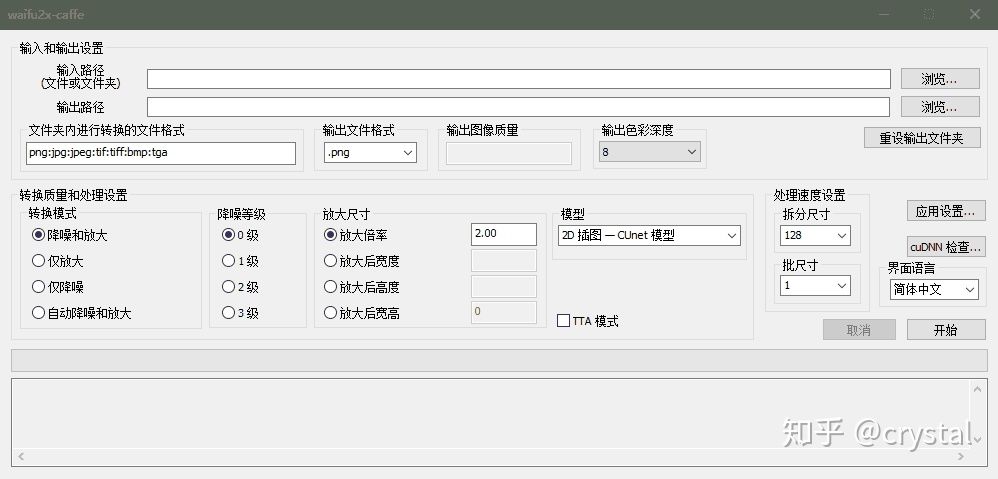This screenshot has height=479, width=998.
Task: Choose noise reduction 3 级
Action: (x=240, y=313)
